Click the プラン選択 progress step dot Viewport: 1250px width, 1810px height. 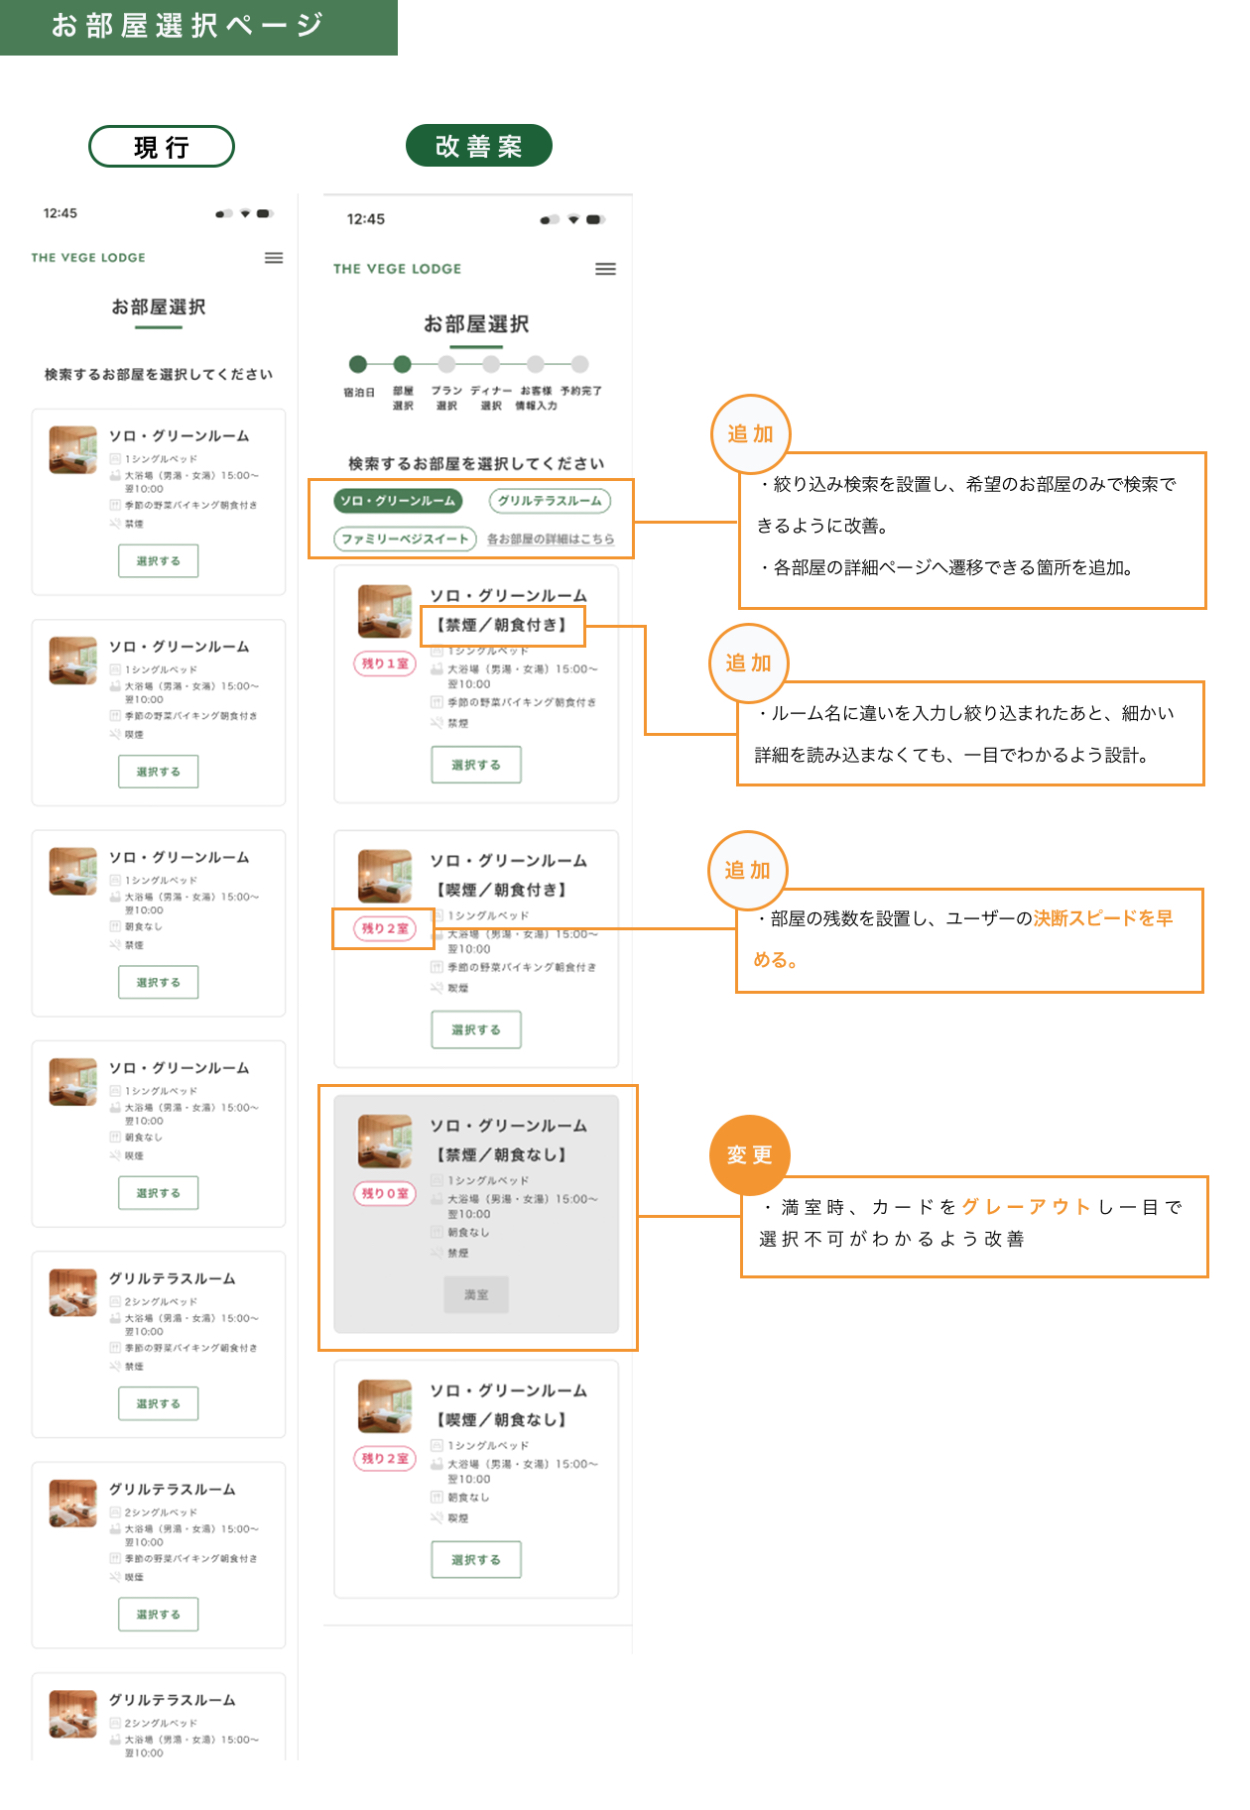(x=447, y=364)
